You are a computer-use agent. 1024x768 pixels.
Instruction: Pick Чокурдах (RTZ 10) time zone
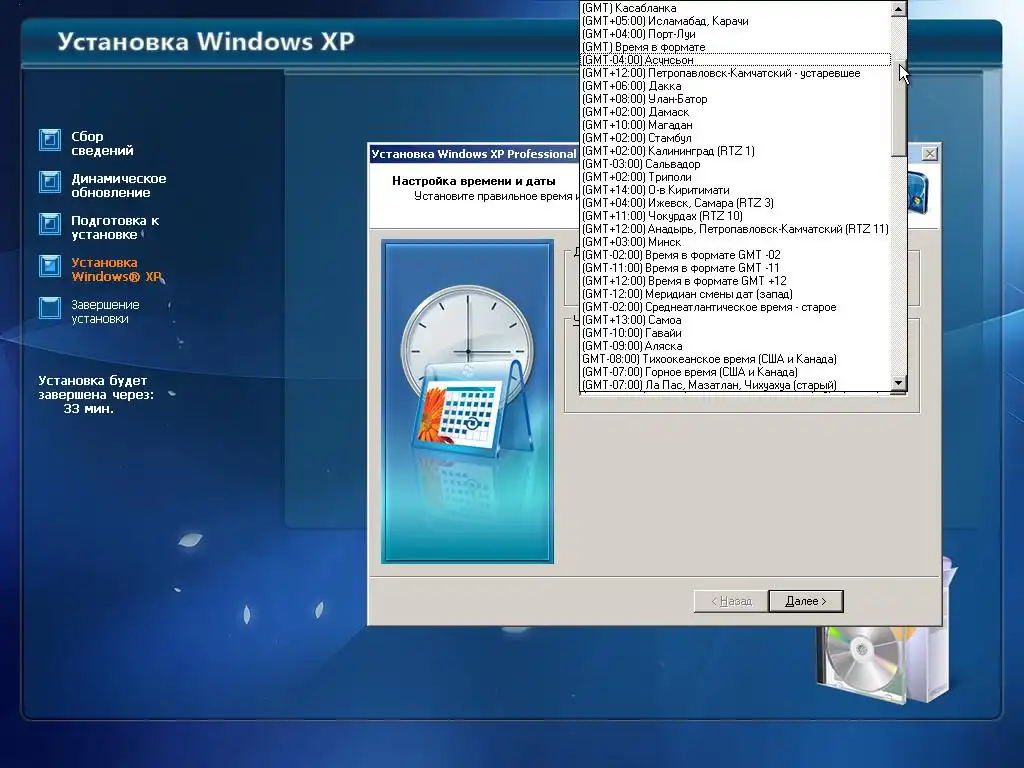[735, 216]
